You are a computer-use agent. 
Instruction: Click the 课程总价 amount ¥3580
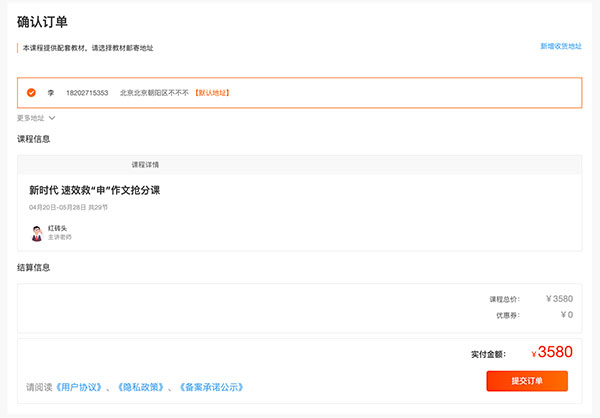point(559,299)
